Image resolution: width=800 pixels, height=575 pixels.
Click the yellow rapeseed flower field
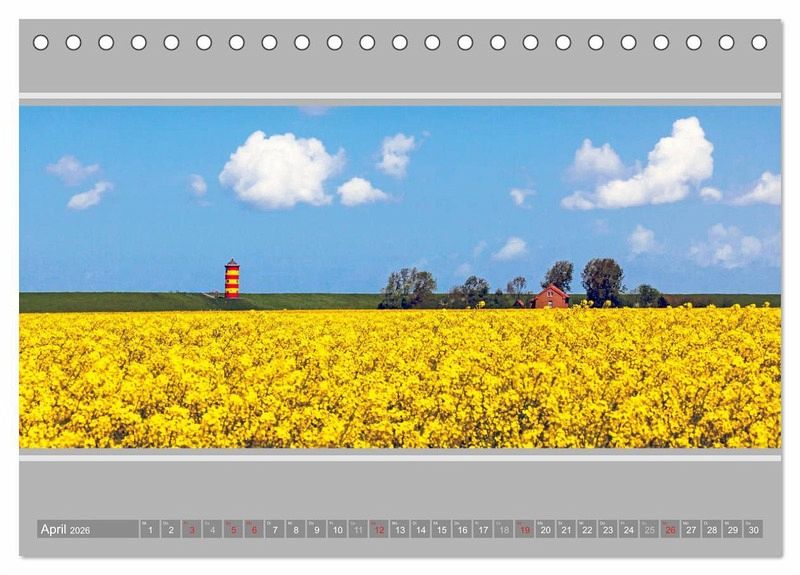coord(400,380)
